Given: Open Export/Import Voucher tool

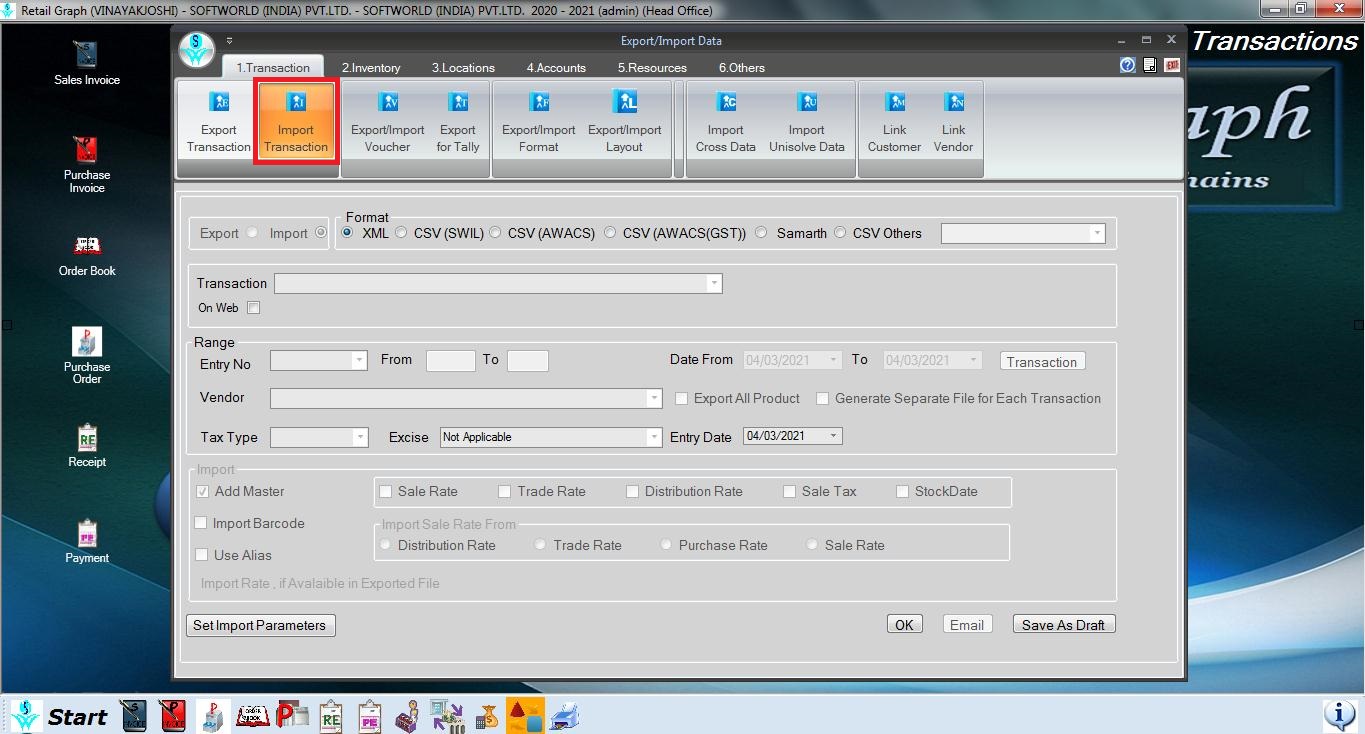Looking at the screenshot, I should [387, 121].
